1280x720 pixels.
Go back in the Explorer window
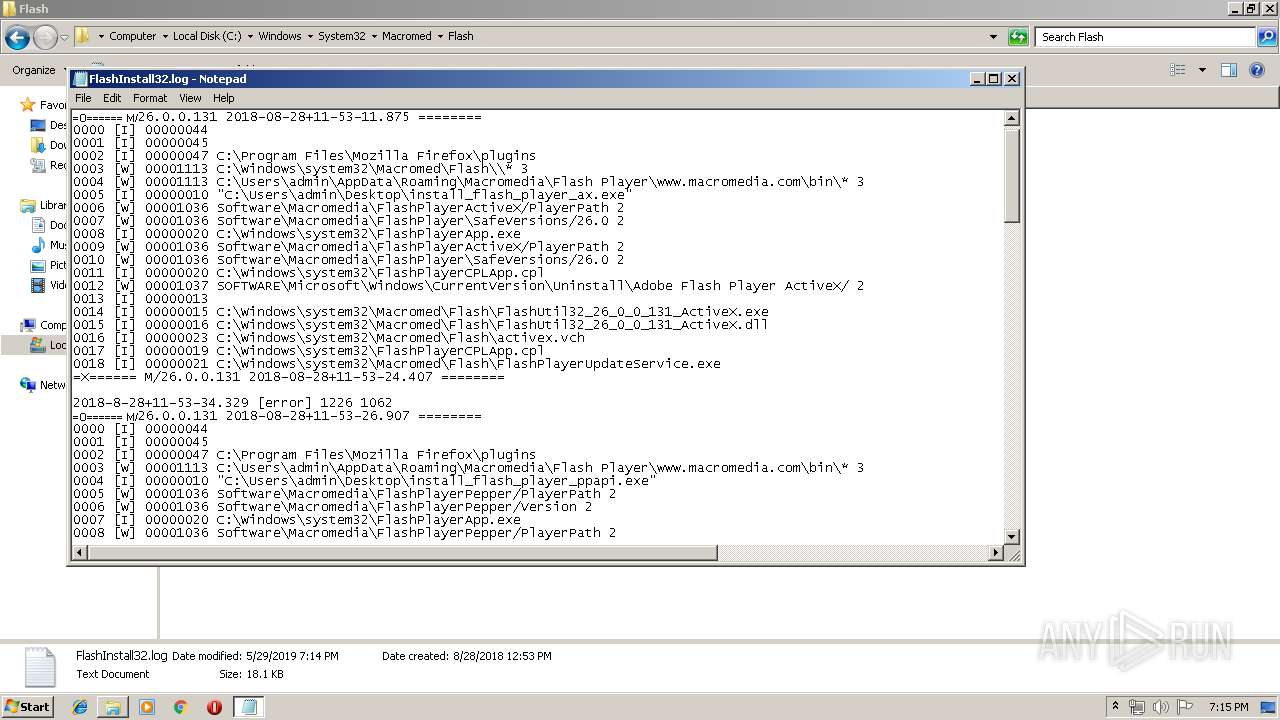[17, 37]
